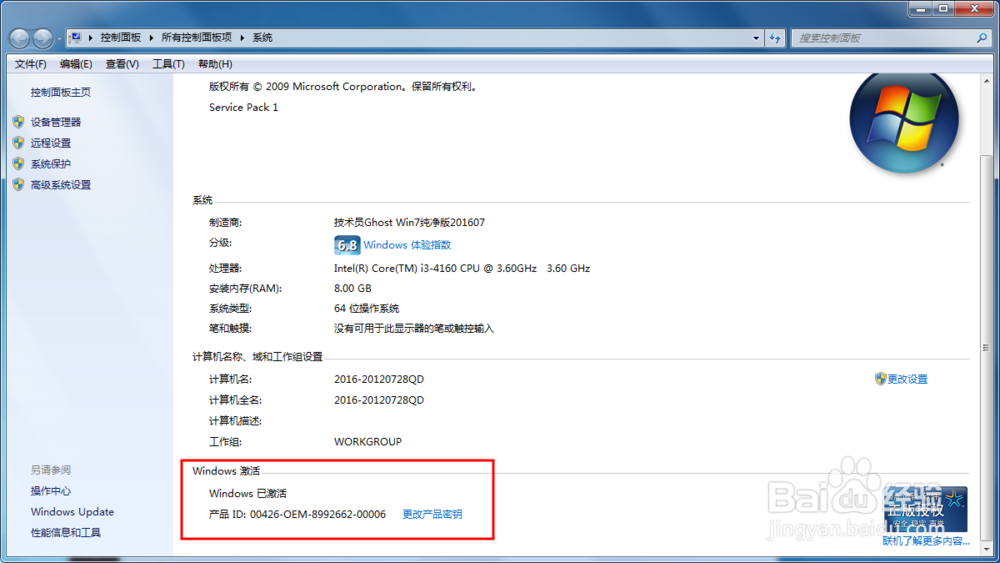This screenshot has width=1000, height=563.
Task: Click the Control Panel icon in address bar
Action: tap(75, 38)
